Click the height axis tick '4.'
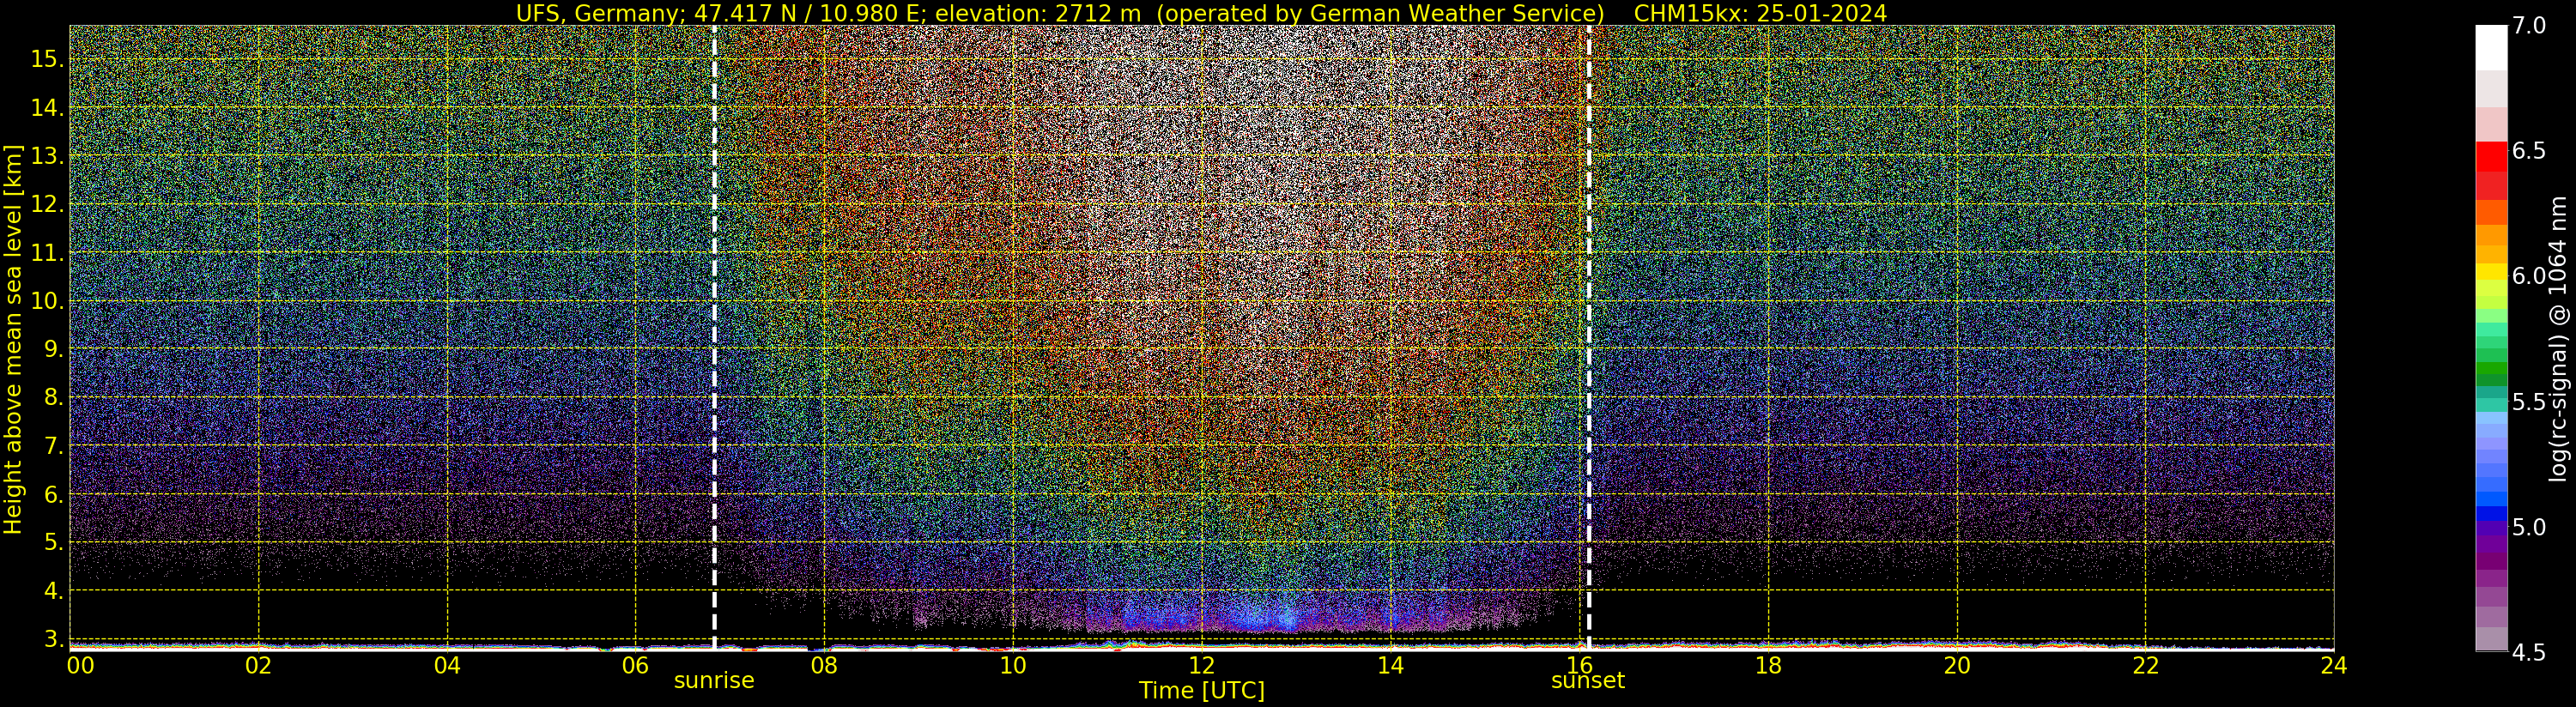The width and height of the screenshot is (2576, 707). pos(54,591)
